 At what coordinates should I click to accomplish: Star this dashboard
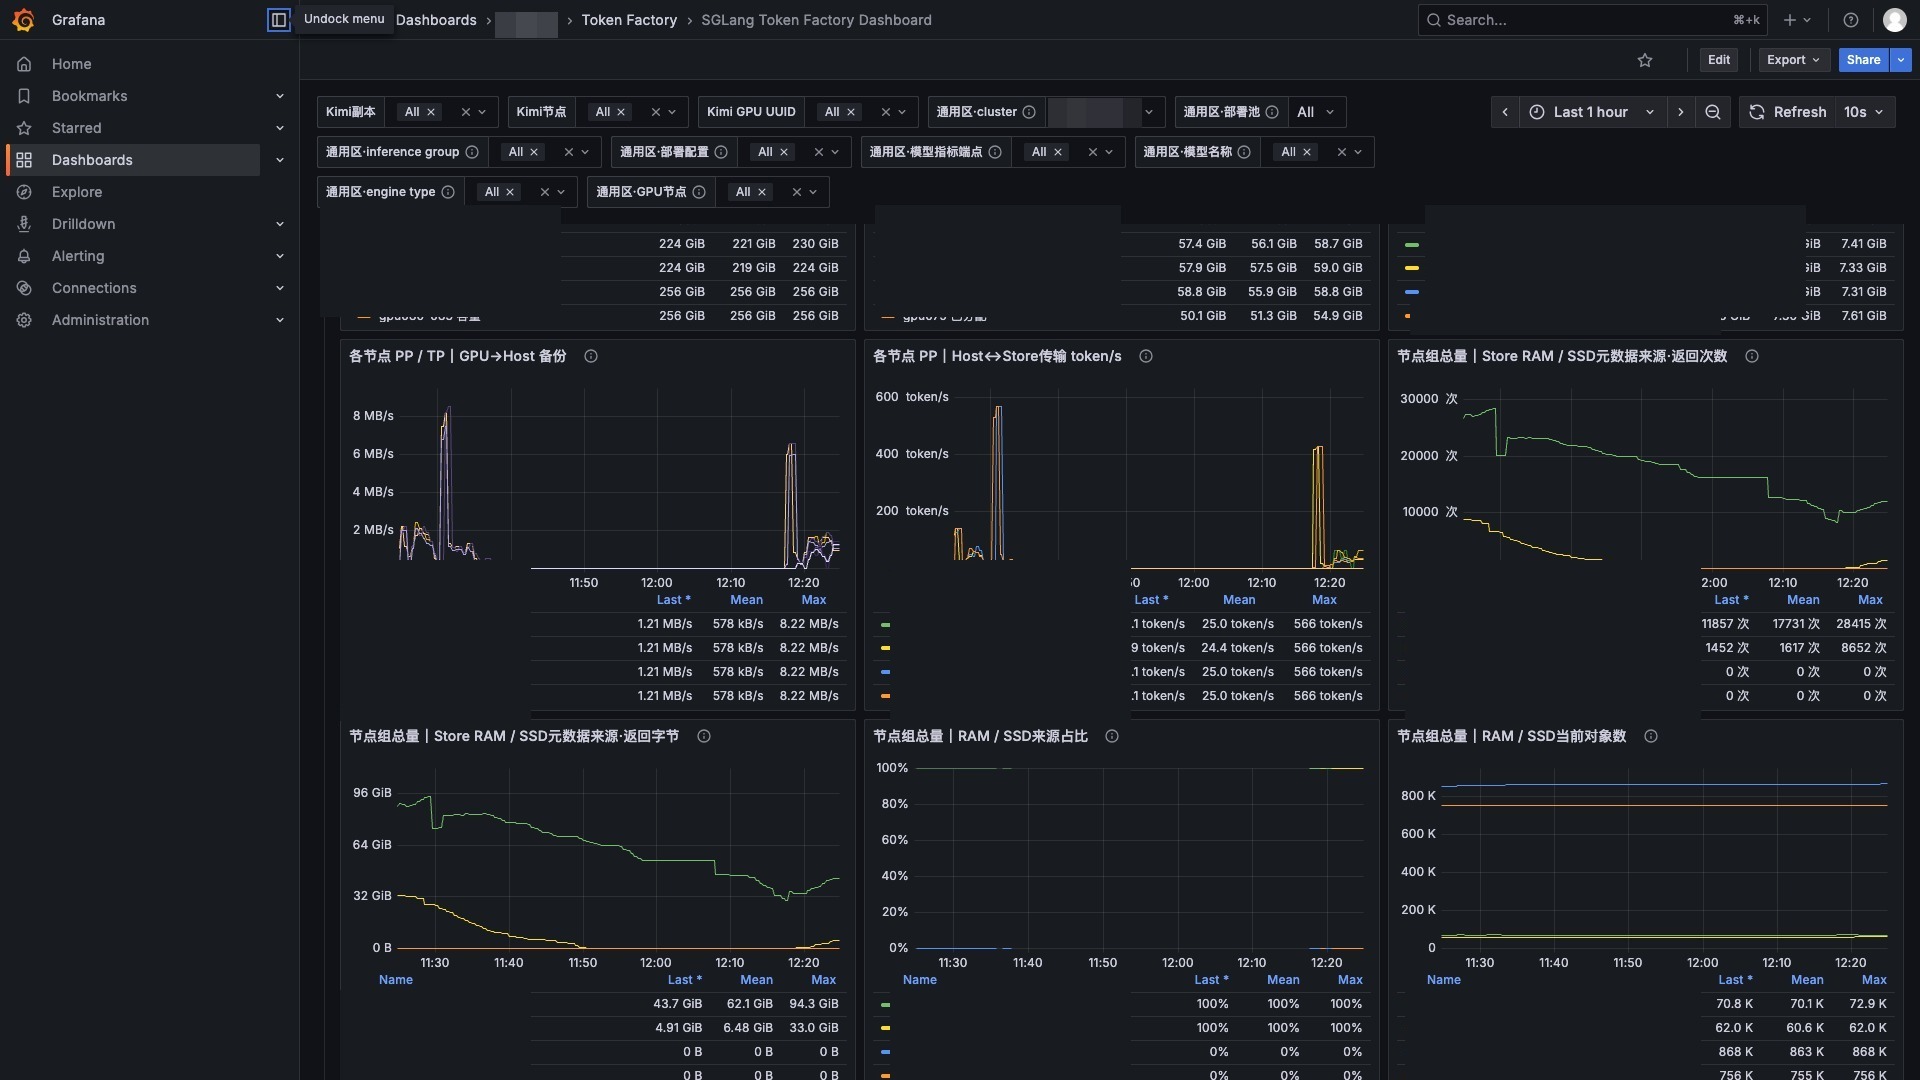tap(1645, 60)
